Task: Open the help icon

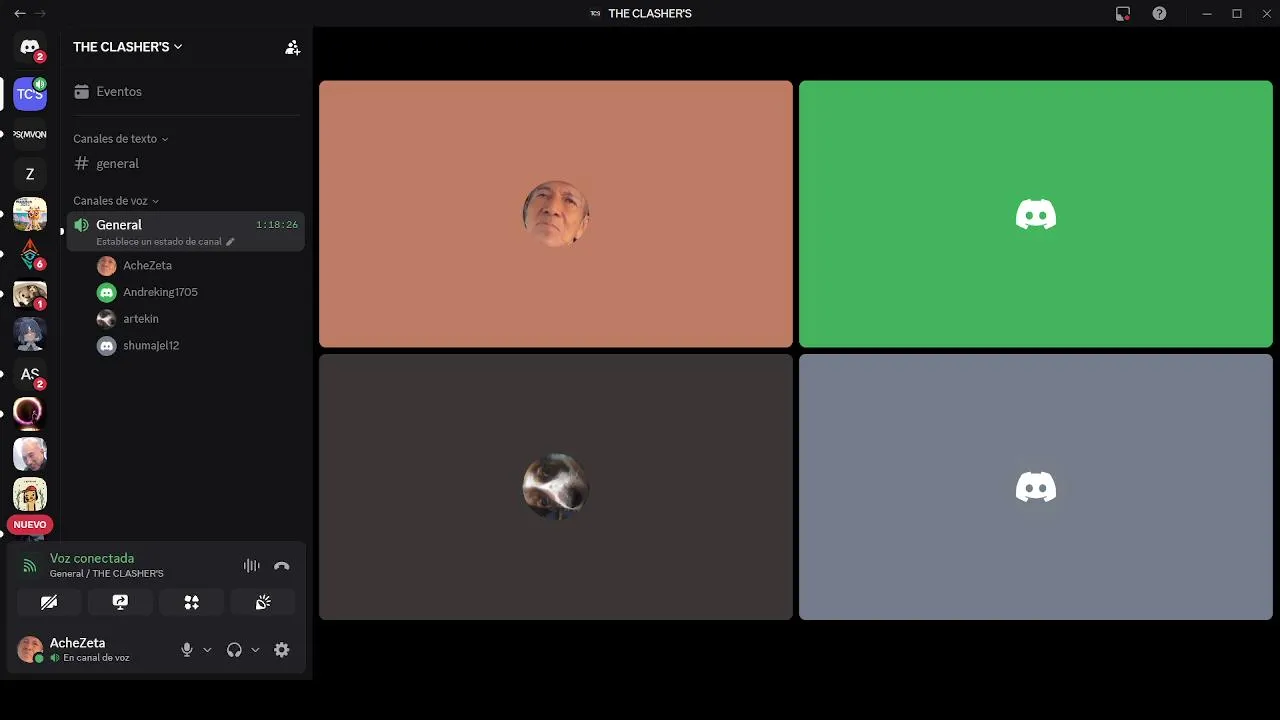Action: (x=1159, y=13)
